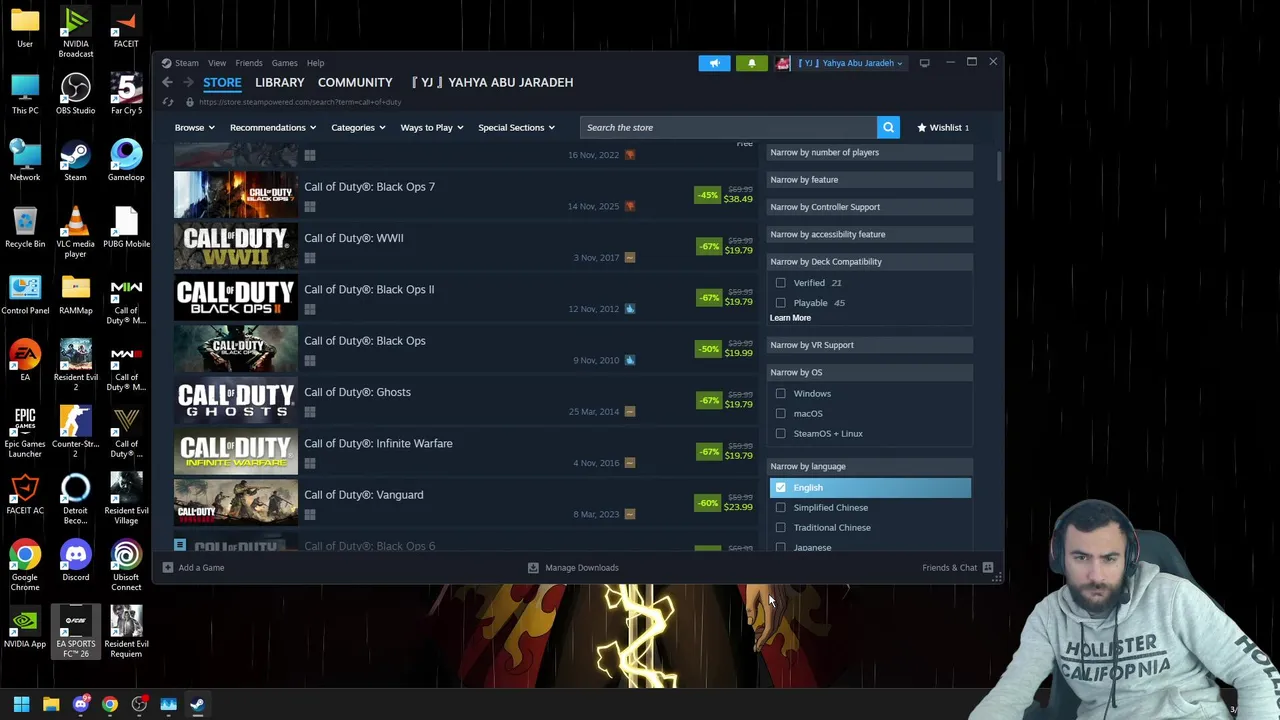Open the Special Sections dropdown

pyautogui.click(x=517, y=127)
